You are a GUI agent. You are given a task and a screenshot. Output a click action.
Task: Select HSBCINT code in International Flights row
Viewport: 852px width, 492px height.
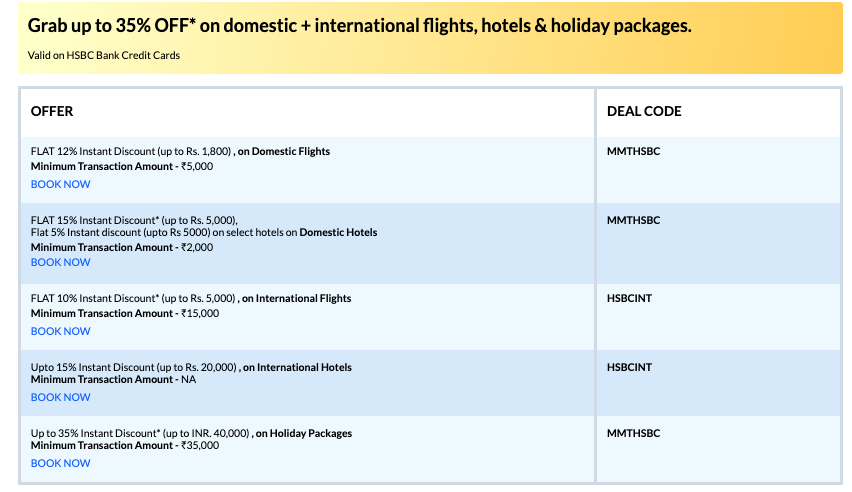point(629,298)
